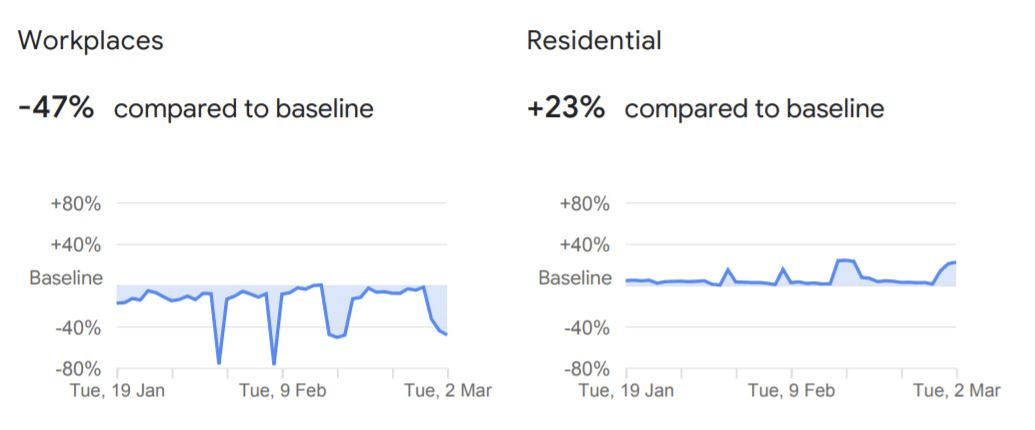This screenshot has width=1035, height=430.
Task: Select the +23% residential value
Action: tap(566, 108)
